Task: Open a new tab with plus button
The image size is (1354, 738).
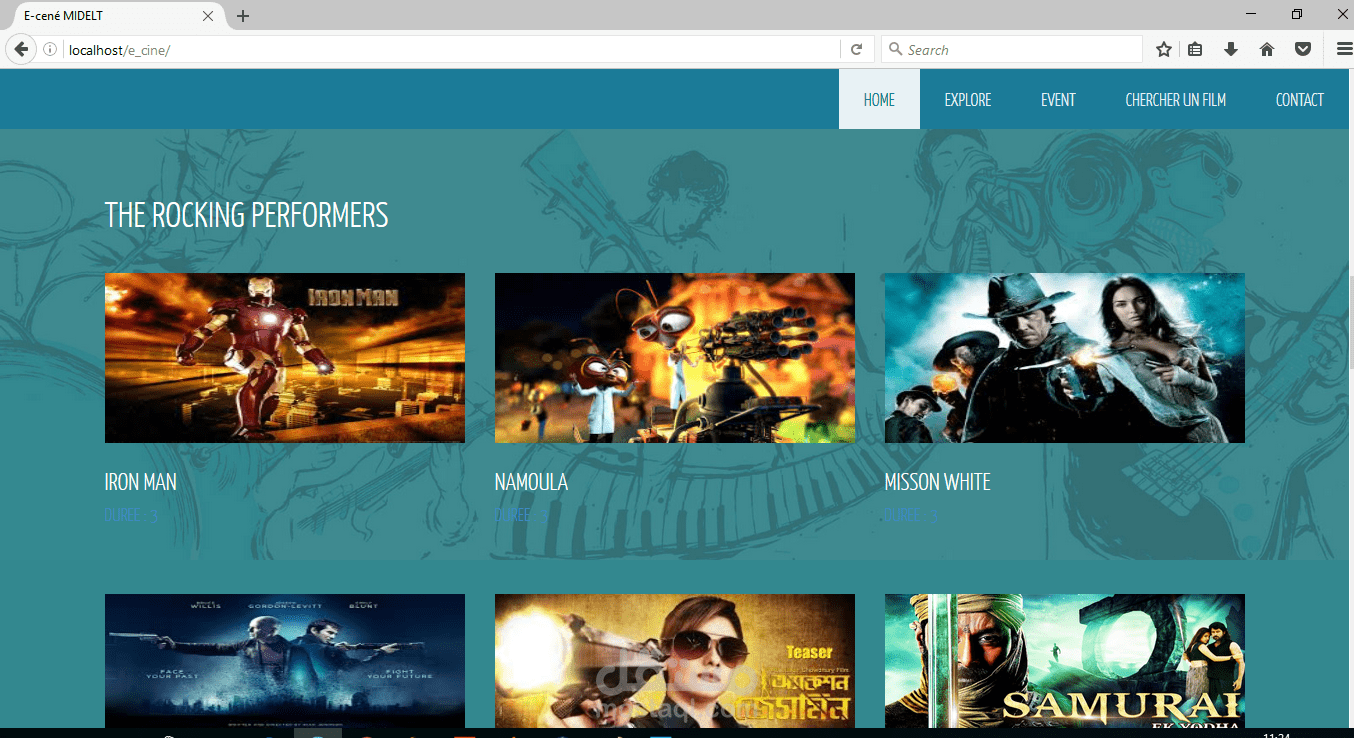Action: (x=243, y=16)
